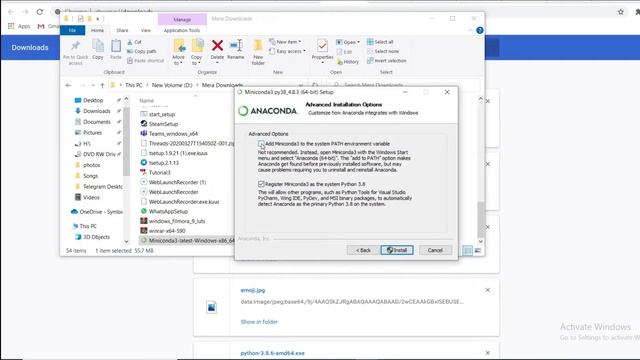Expand the Open dropdown in ribbon
The image size is (640, 360).
(348, 42)
